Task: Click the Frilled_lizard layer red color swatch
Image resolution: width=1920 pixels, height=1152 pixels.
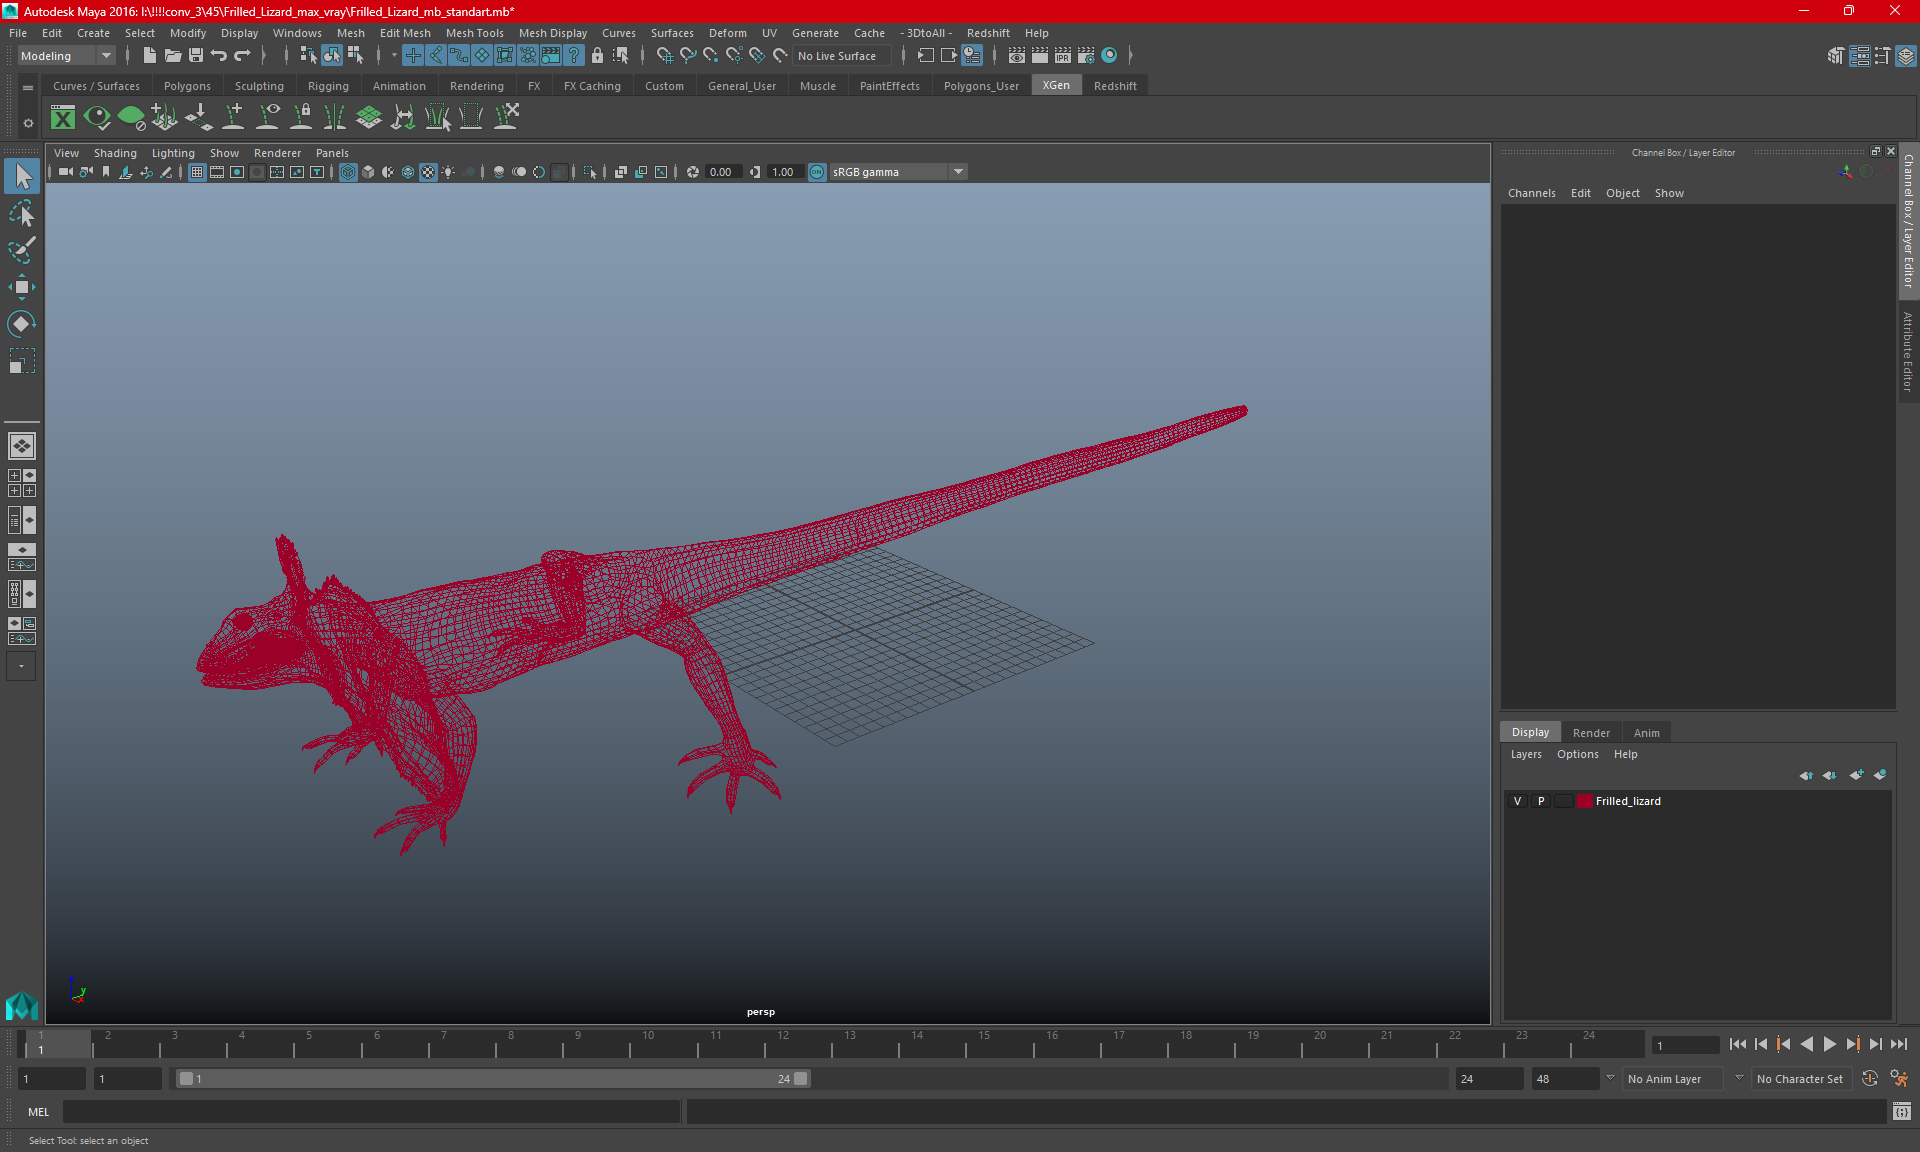Action: pos(1584,801)
